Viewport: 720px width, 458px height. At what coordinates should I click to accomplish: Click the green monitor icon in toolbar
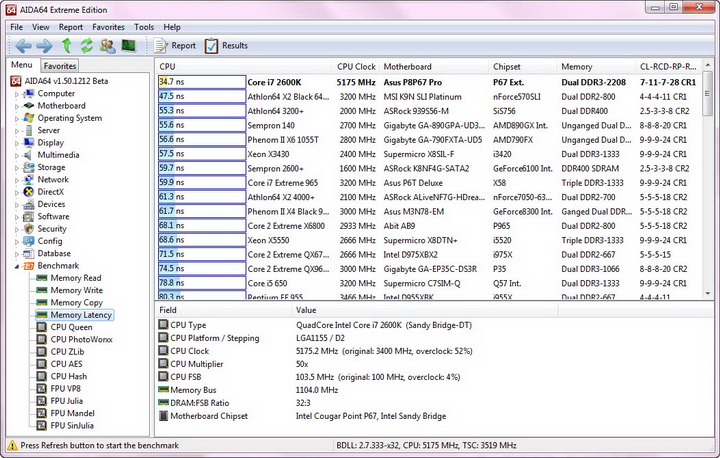[x=129, y=45]
